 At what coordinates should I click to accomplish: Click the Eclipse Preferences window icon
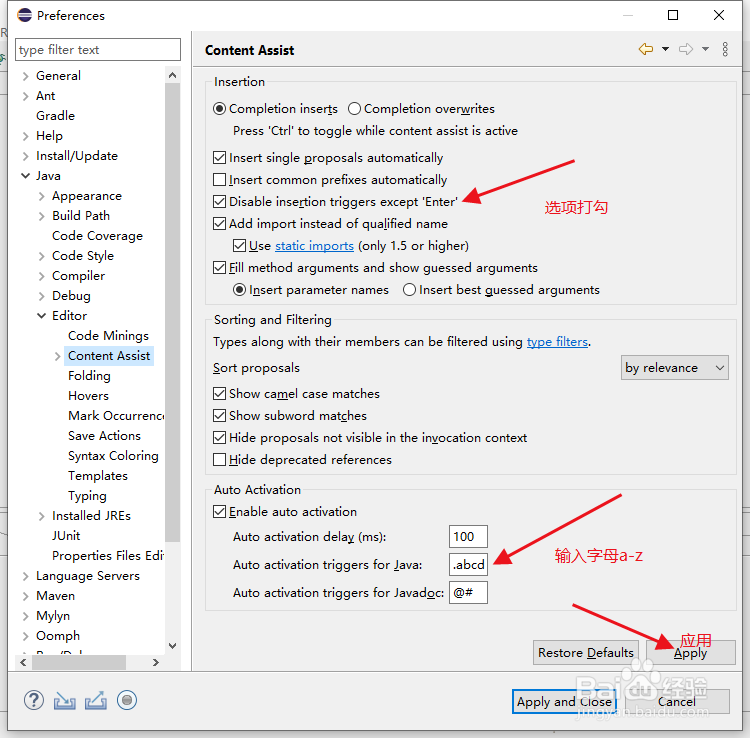pyautogui.click(x=24, y=15)
